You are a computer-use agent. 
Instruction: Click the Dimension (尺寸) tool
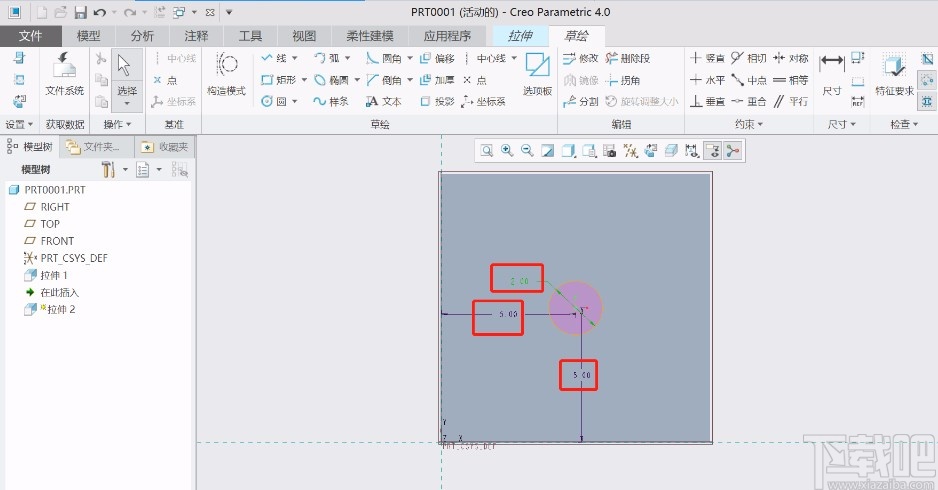click(832, 74)
